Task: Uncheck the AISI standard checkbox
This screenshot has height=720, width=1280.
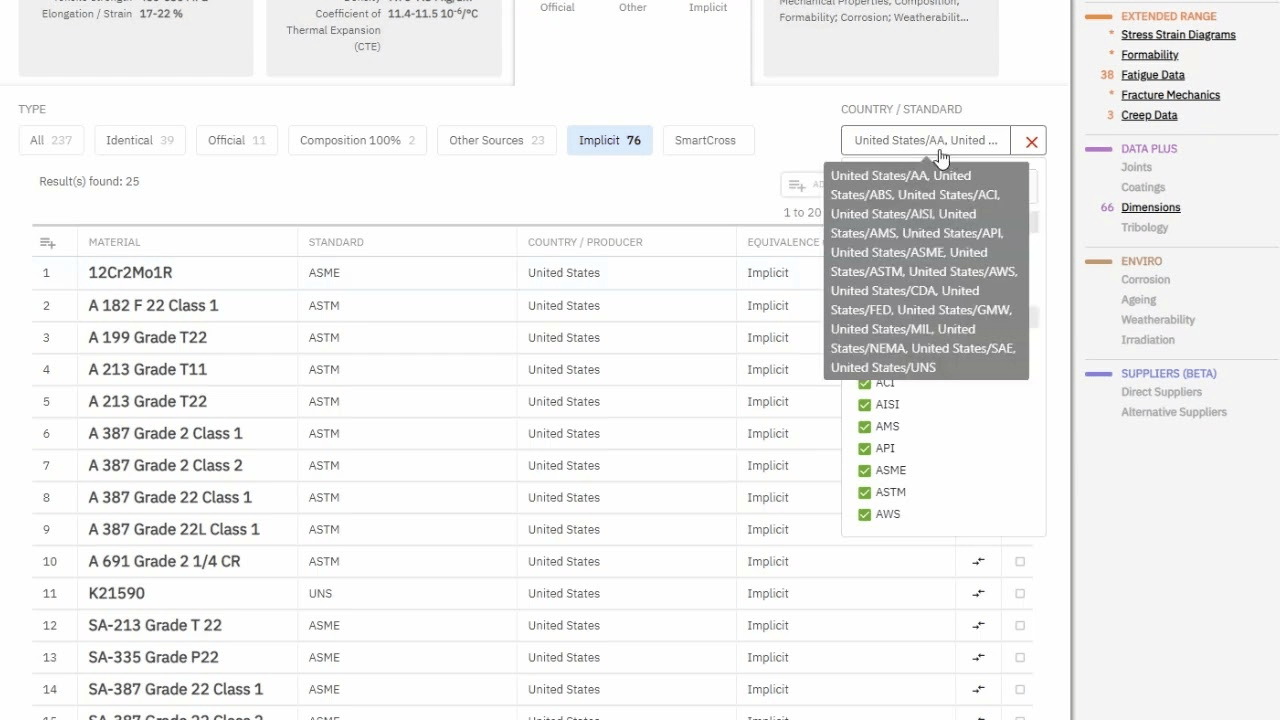Action: [864, 405]
